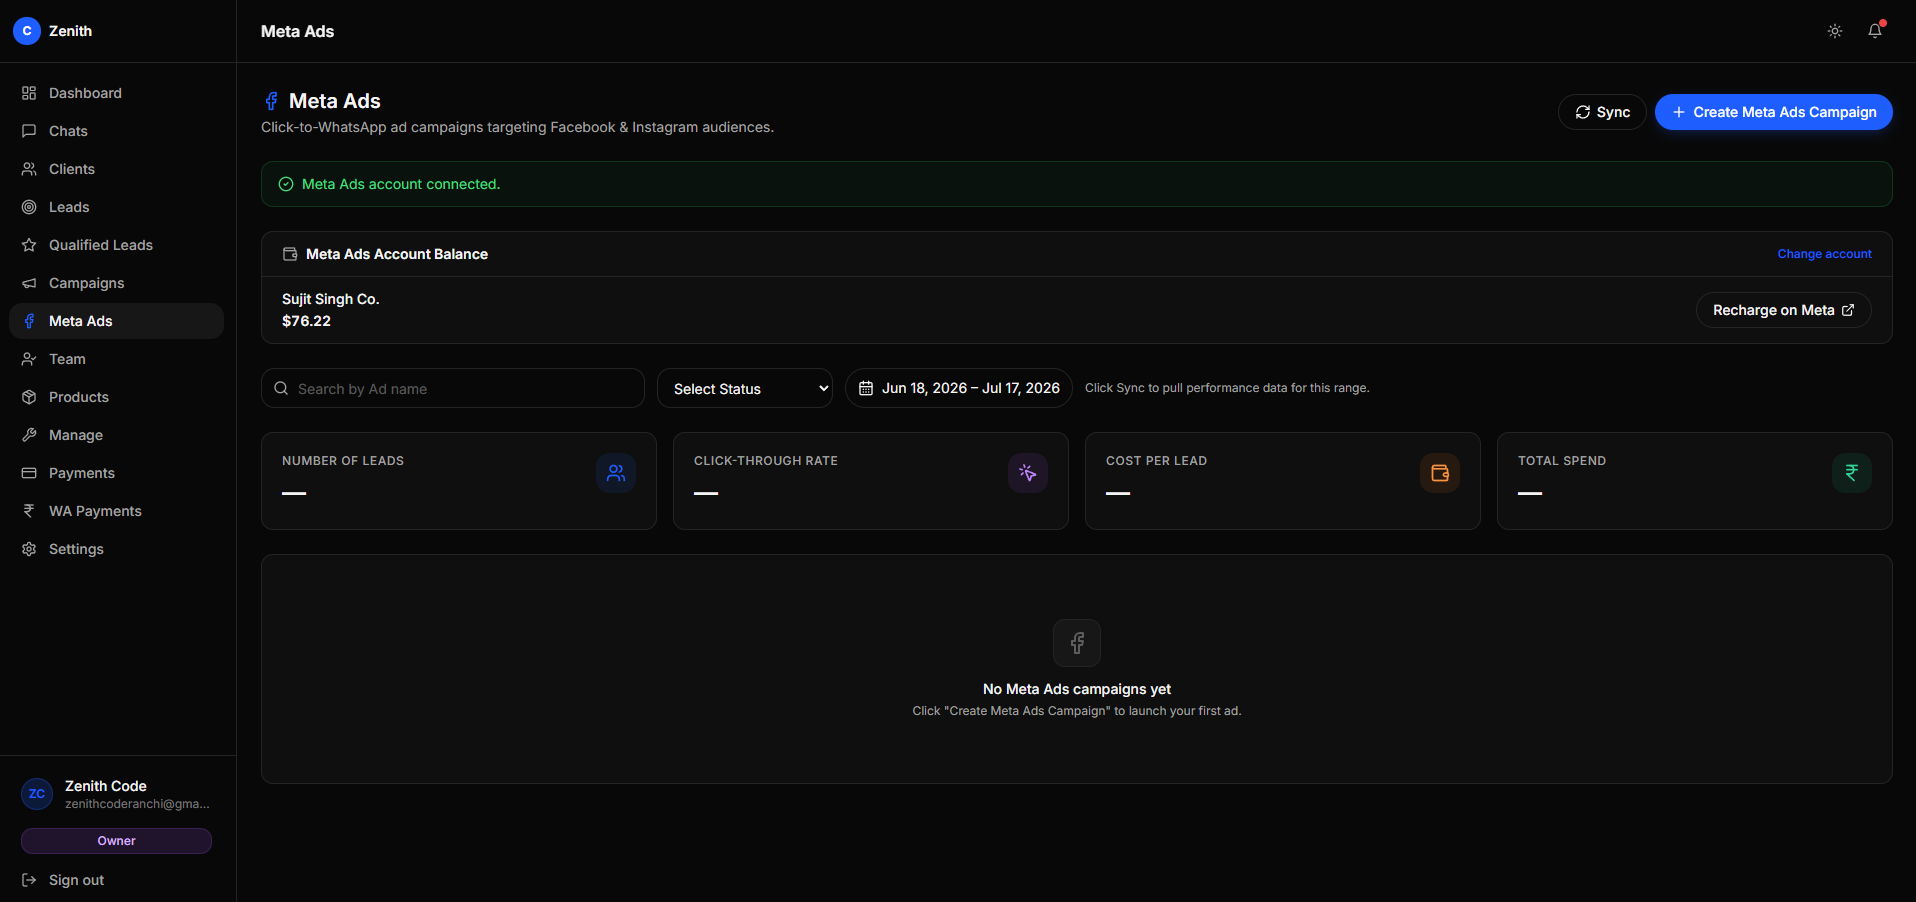Go to Dashboard in sidebar

point(116,93)
